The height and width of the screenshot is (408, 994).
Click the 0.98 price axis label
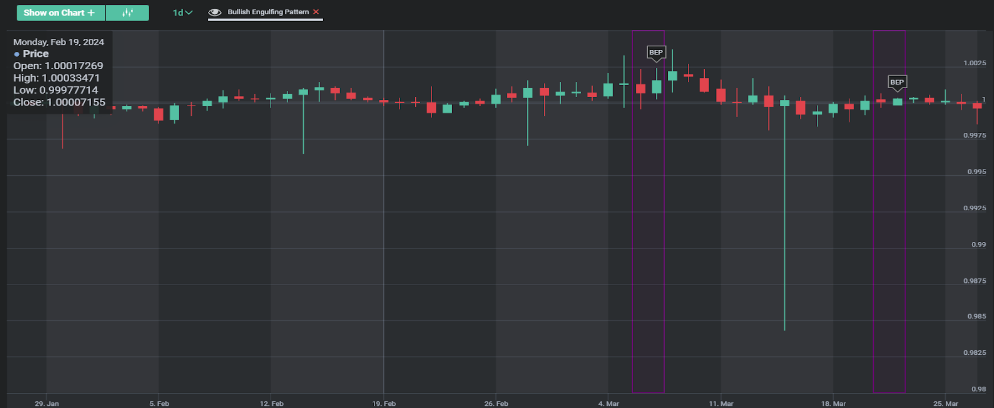coord(979,389)
